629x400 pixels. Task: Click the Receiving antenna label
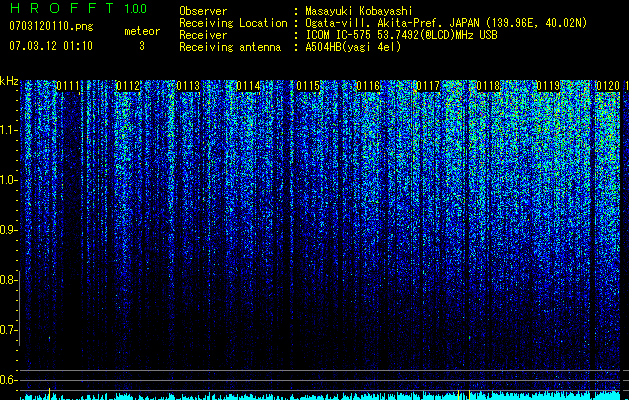click(230, 47)
